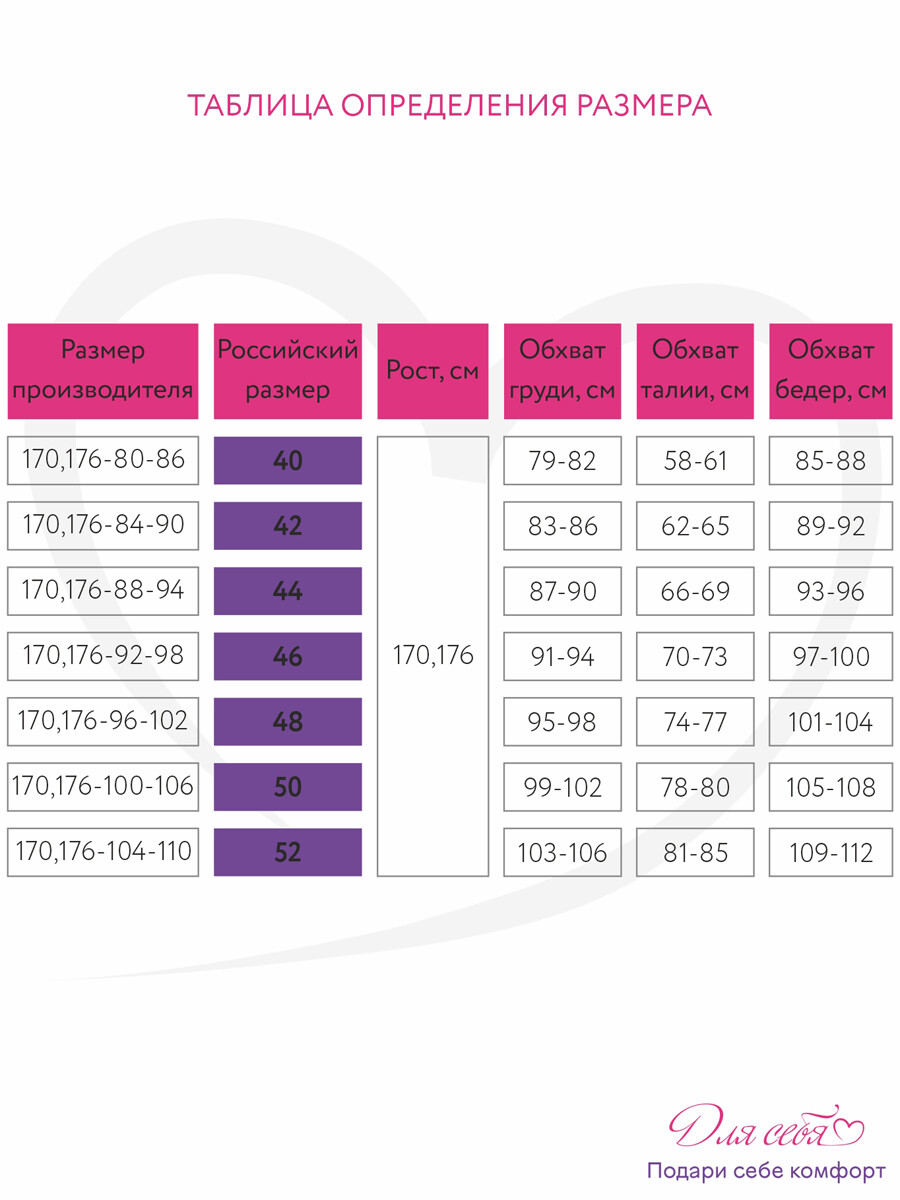Click the 'Обхват груди, см' header

(562, 371)
